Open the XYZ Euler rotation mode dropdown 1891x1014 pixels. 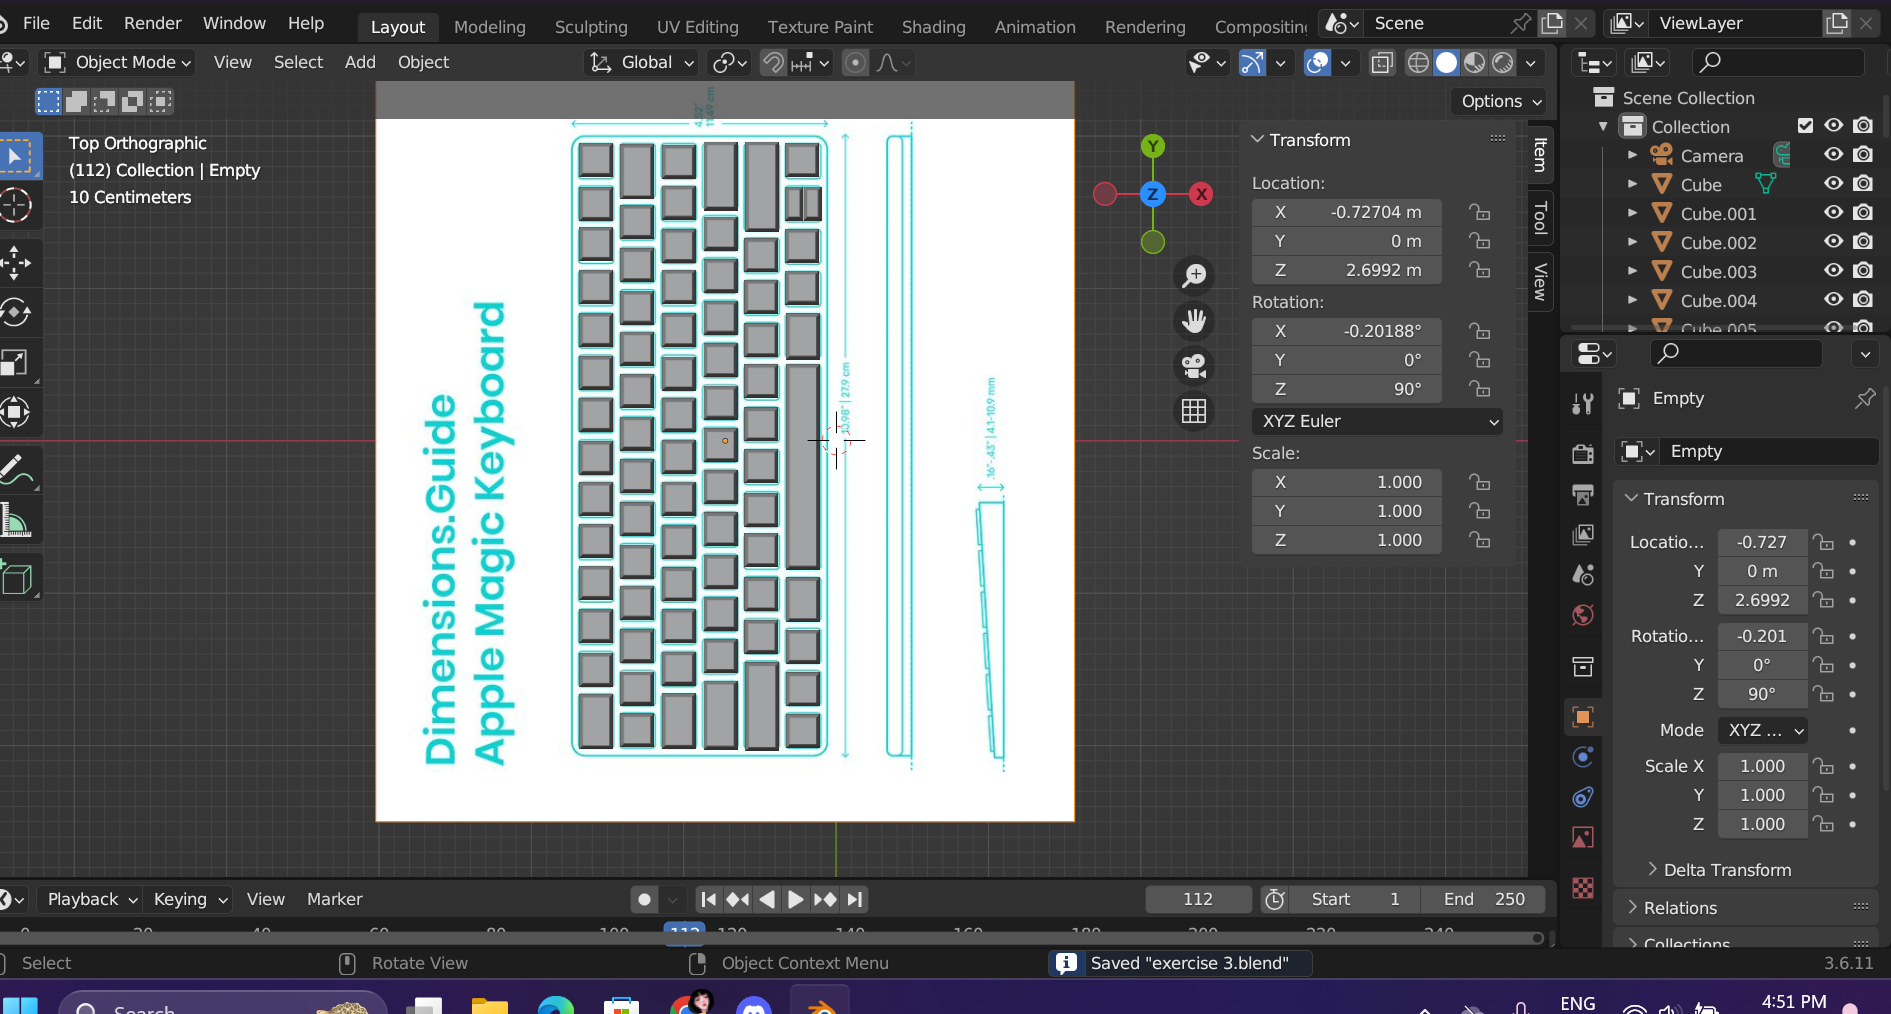(x=1377, y=421)
